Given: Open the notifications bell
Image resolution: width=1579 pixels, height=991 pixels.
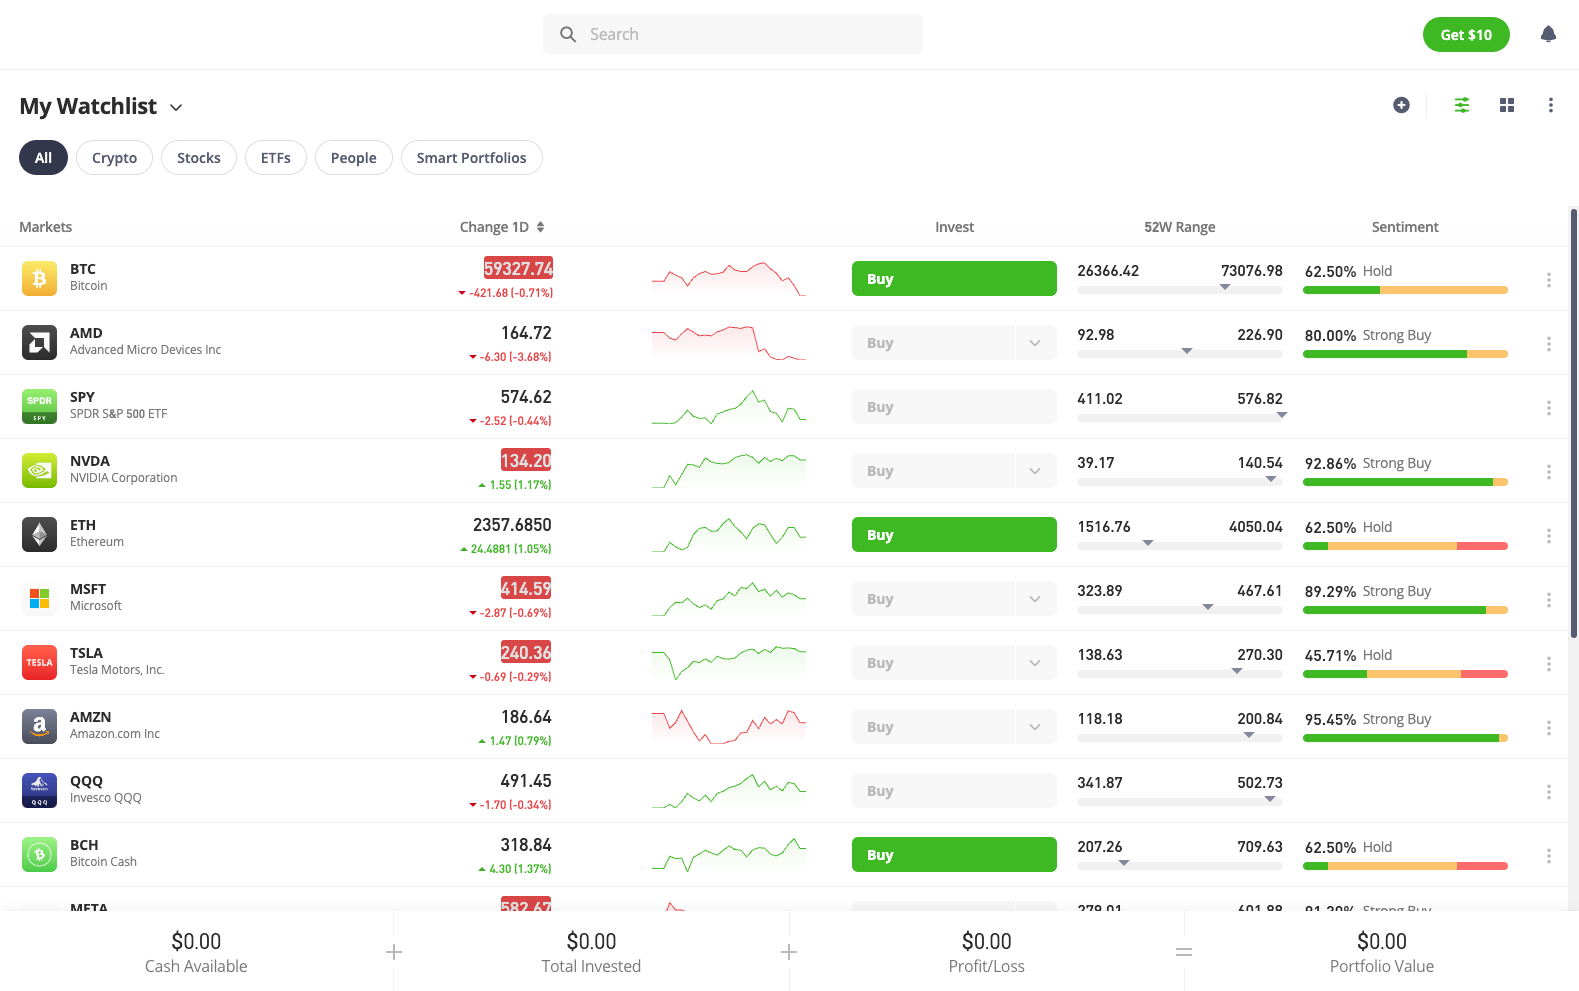Looking at the screenshot, I should point(1548,34).
